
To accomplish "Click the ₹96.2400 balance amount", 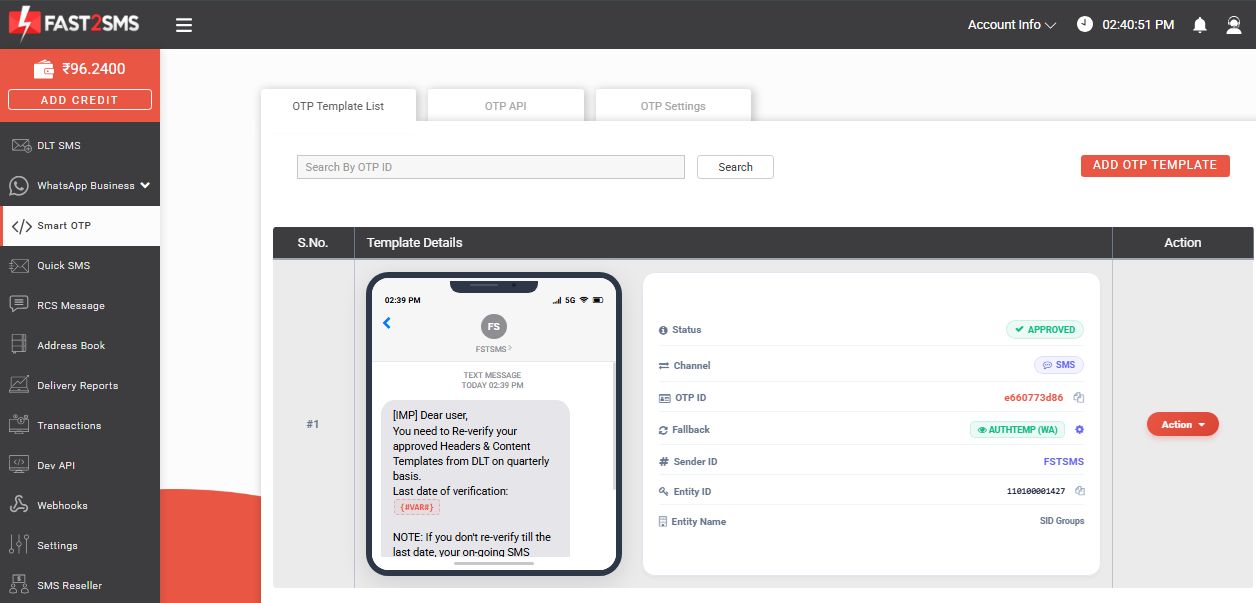I will click(x=94, y=70).
